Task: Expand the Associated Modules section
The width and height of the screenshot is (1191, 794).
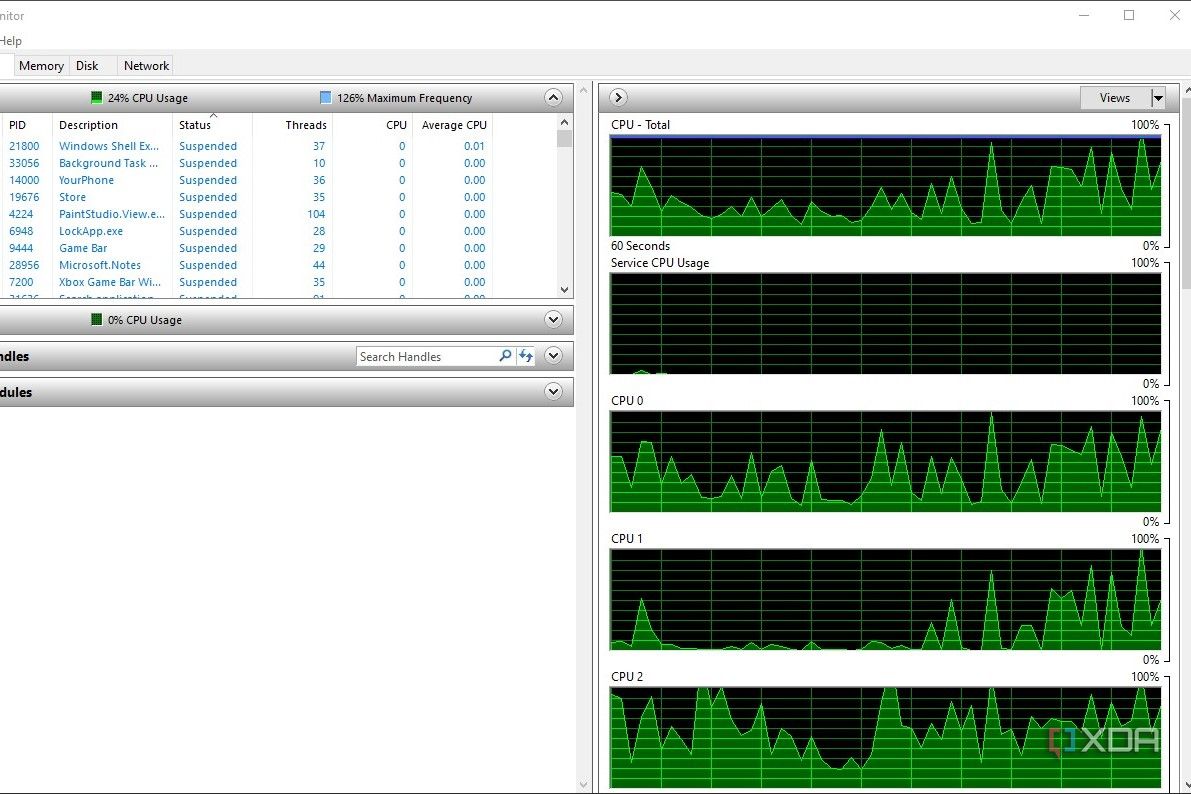Action: (553, 392)
